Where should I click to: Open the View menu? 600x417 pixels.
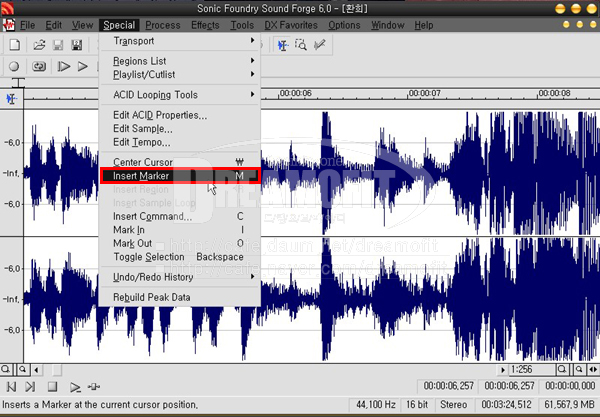point(82,25)
